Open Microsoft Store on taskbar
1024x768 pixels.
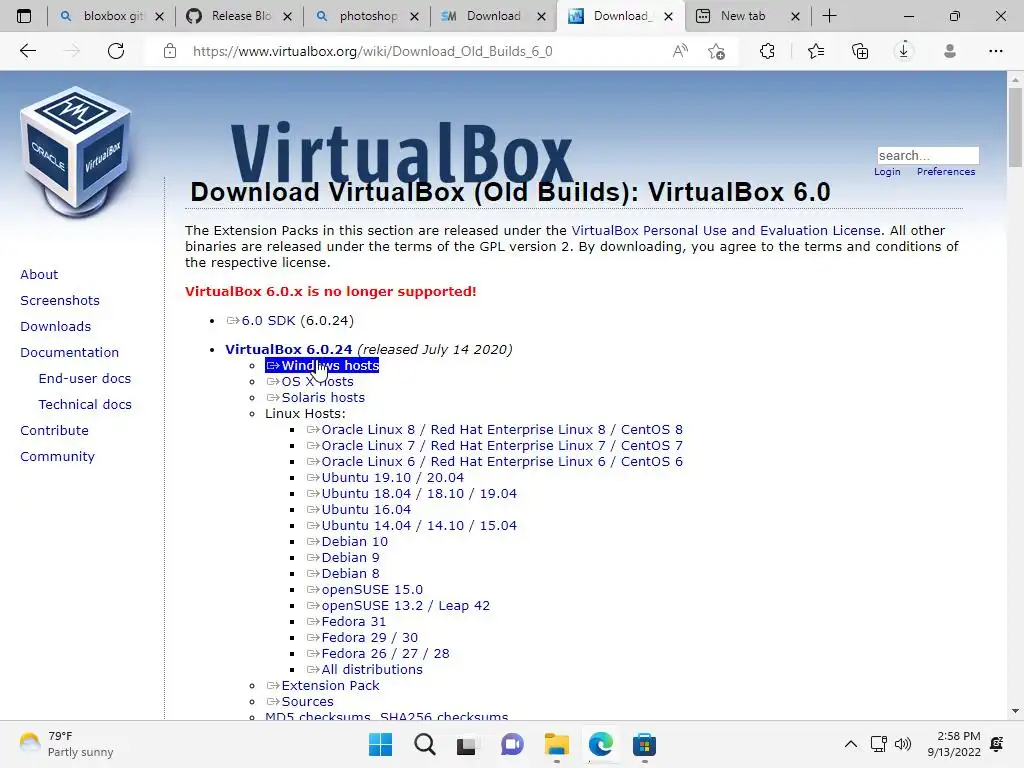point(644,744)
